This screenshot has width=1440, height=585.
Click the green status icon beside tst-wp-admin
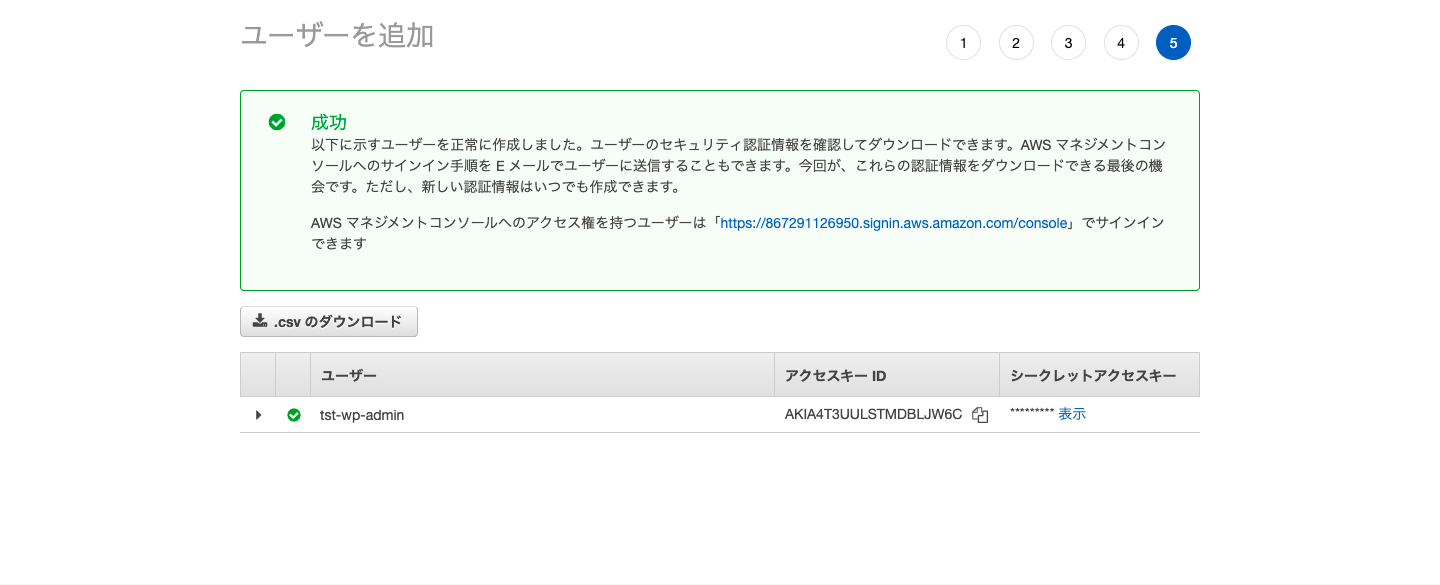pos(294,415)
